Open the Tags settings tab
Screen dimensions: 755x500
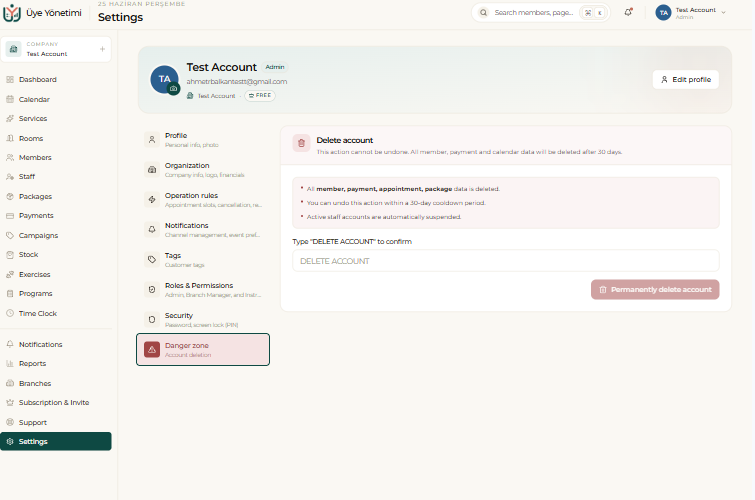[x=203, y=260]
